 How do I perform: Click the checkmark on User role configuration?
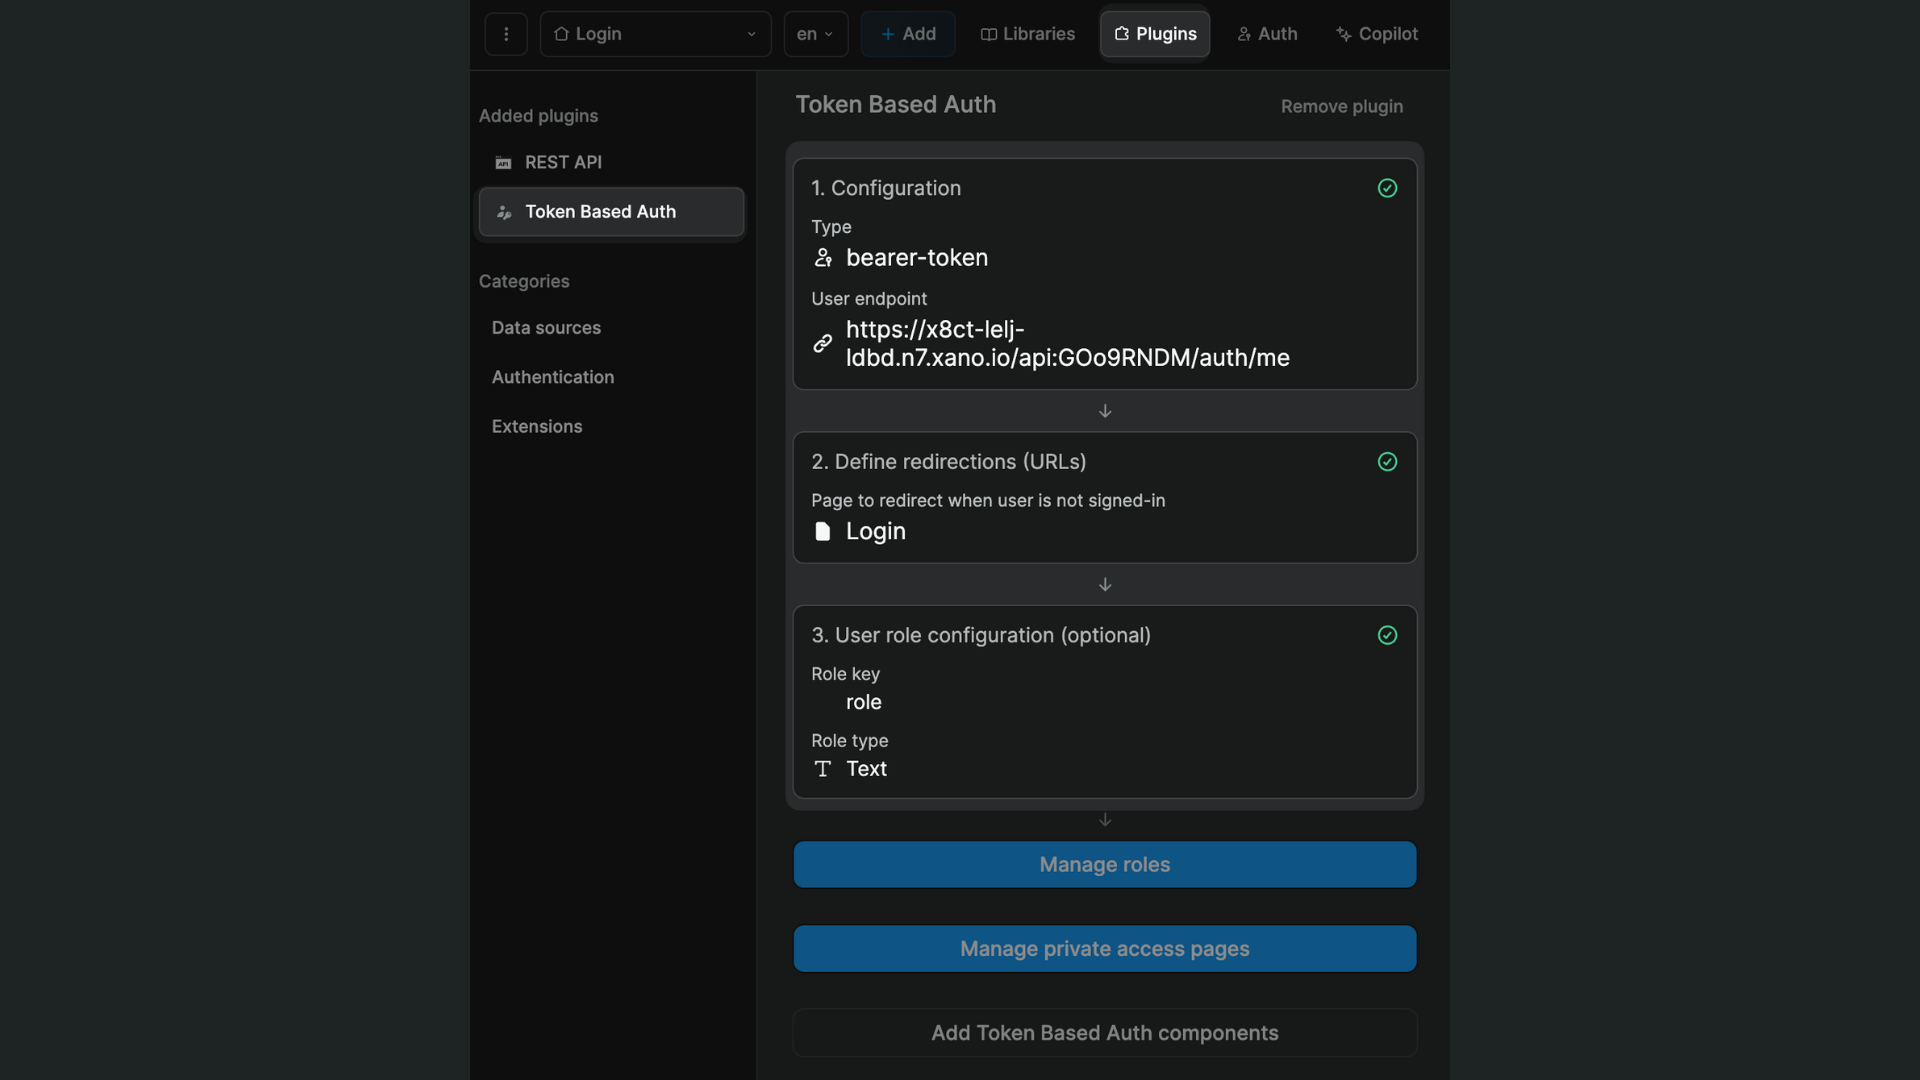(x=1388, y=635)
